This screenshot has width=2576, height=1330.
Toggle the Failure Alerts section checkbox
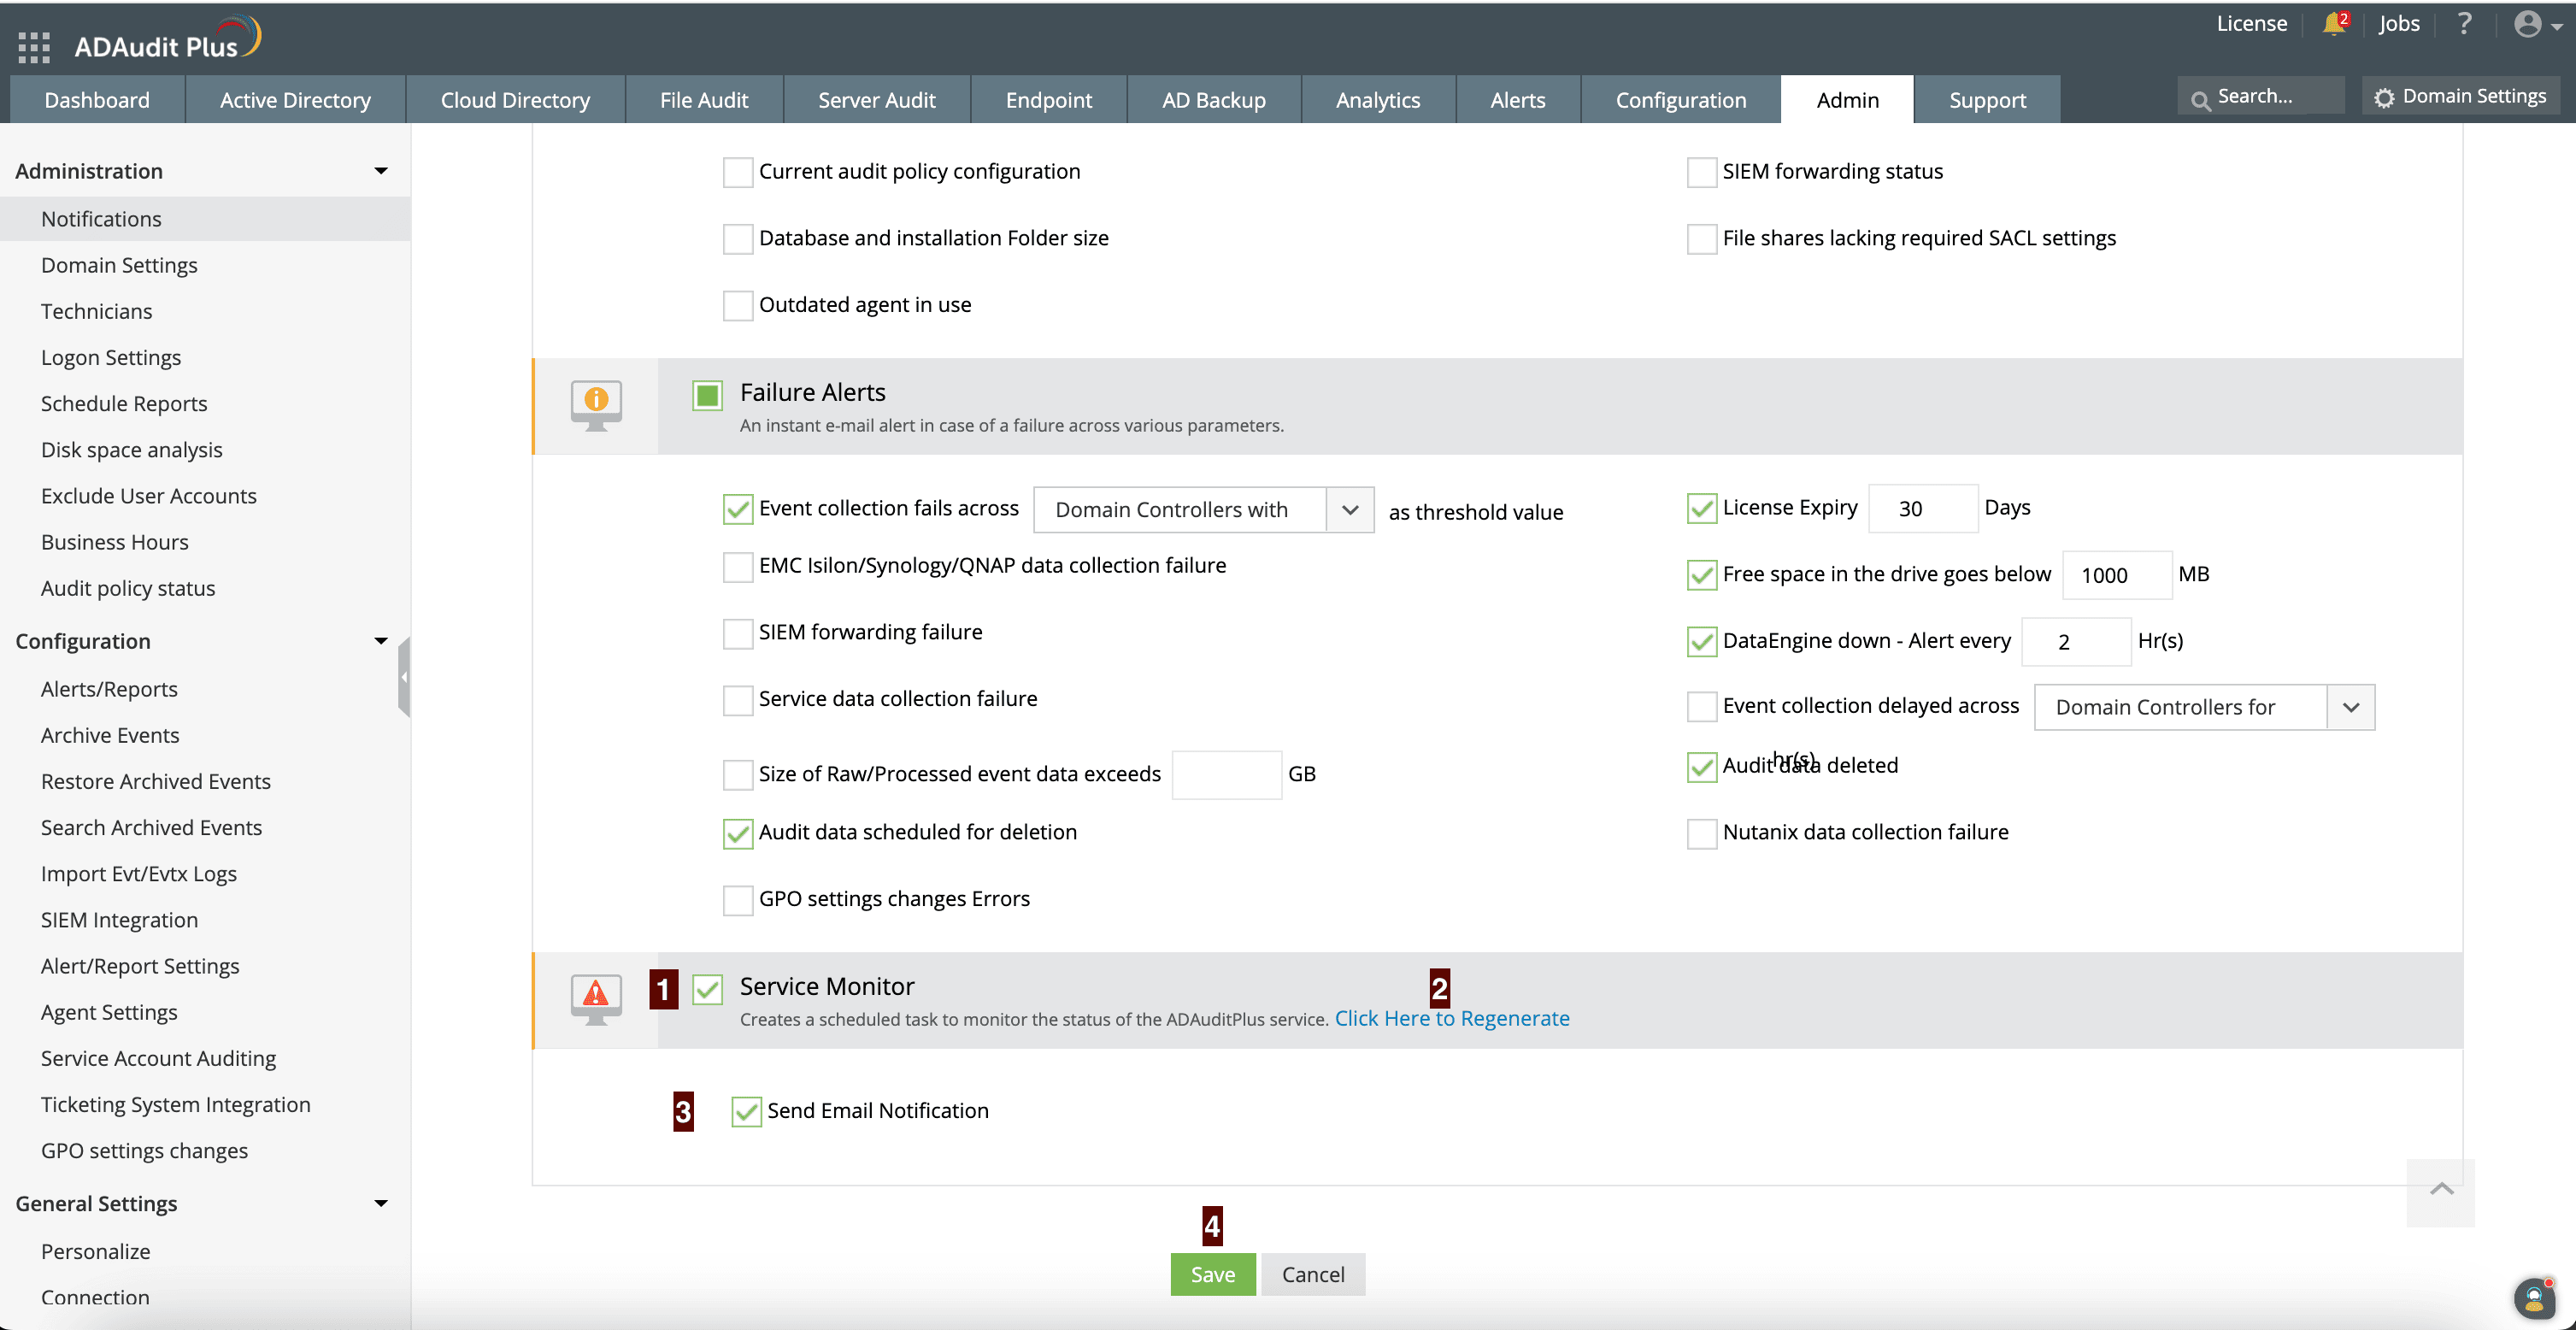click(707, 395)
